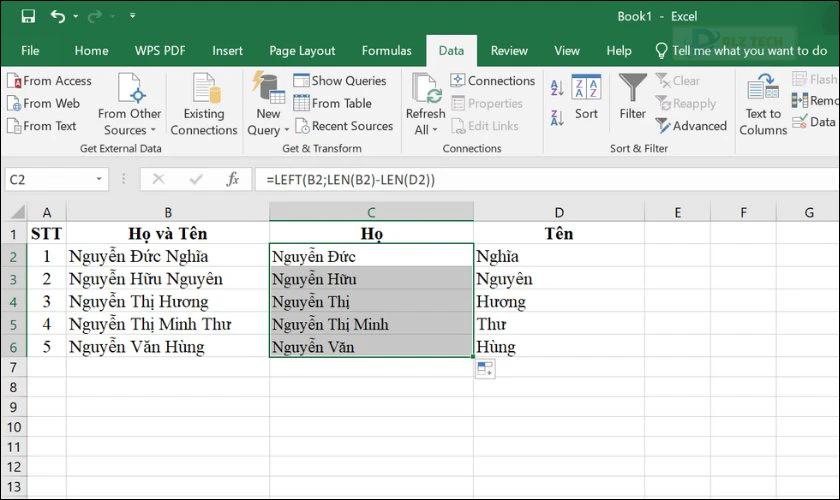Viewport: 840px width, 500px height.
Task: Click header cell Họ và Tên
Action: click(x=168, y=234)
